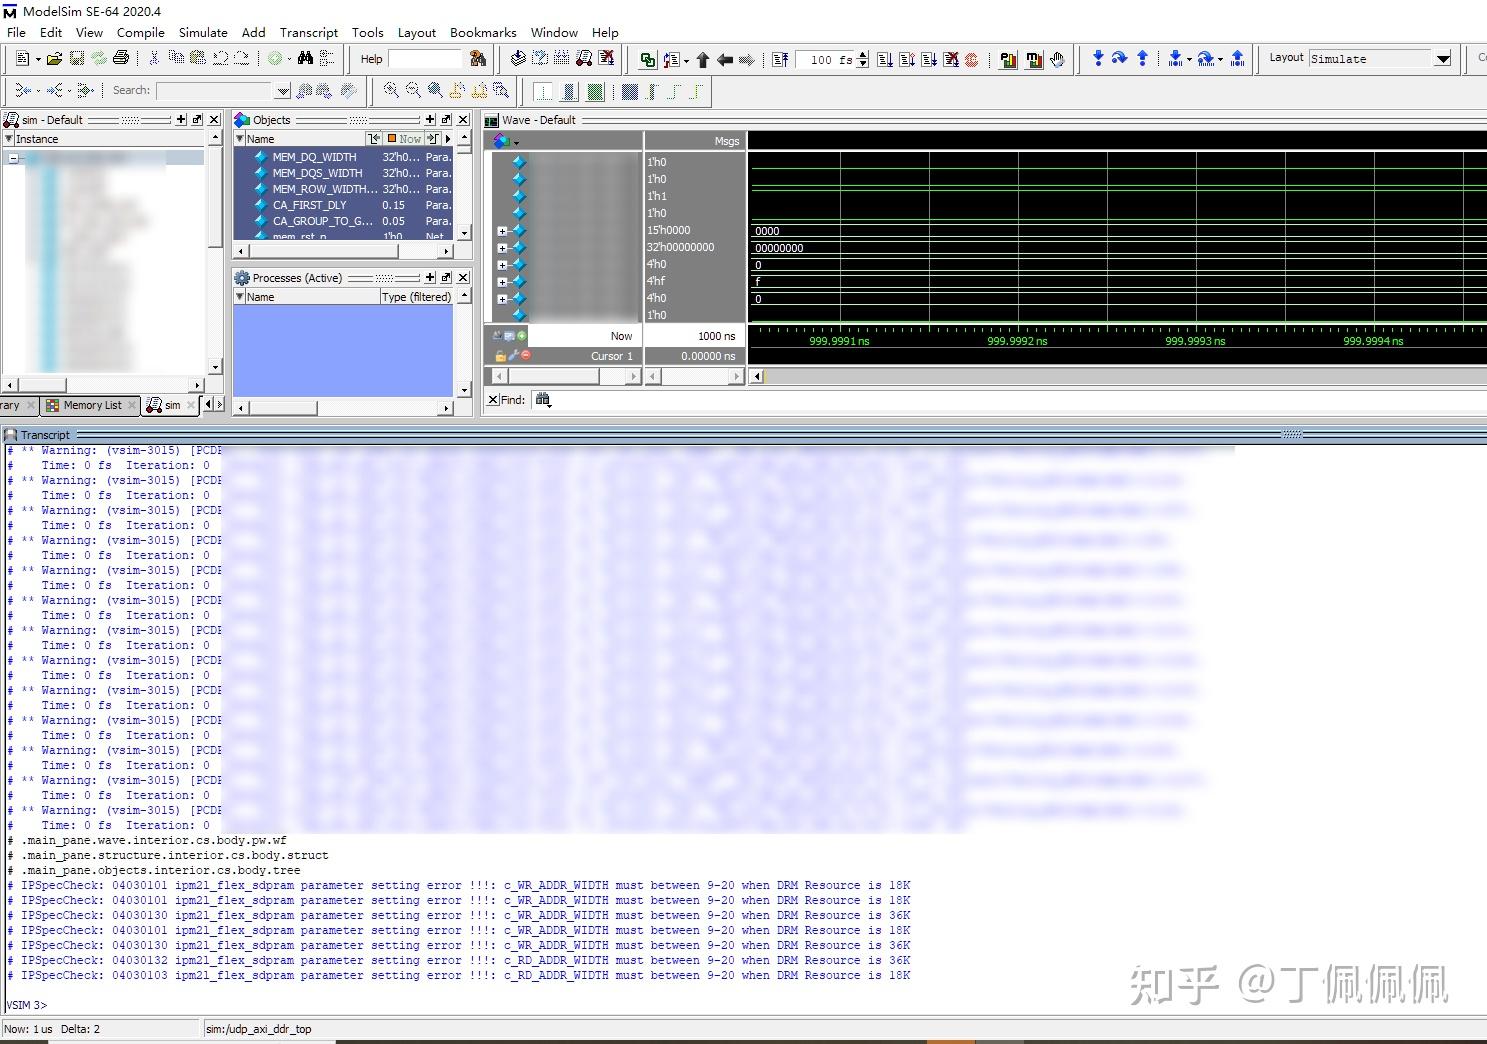Click the Find binoculars icon in the toolbar
This screenshot has height=1044, width=1487.
click(x=305, y=59)
